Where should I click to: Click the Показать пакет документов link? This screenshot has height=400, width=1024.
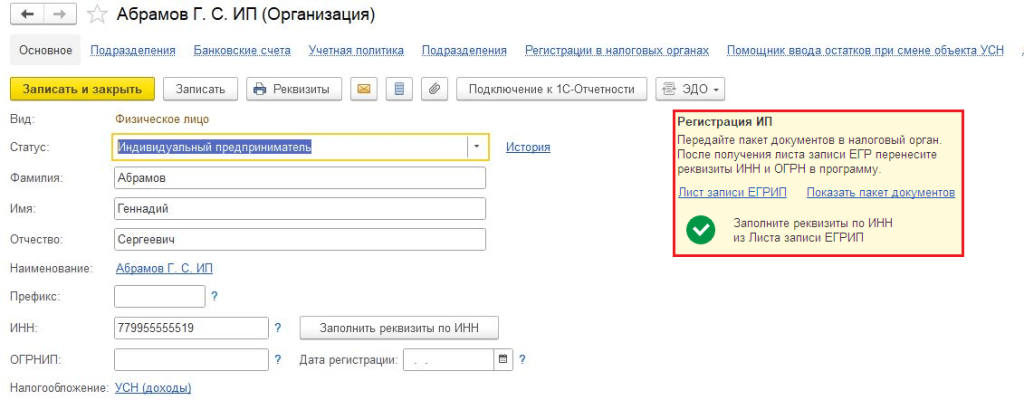point(881,192)
